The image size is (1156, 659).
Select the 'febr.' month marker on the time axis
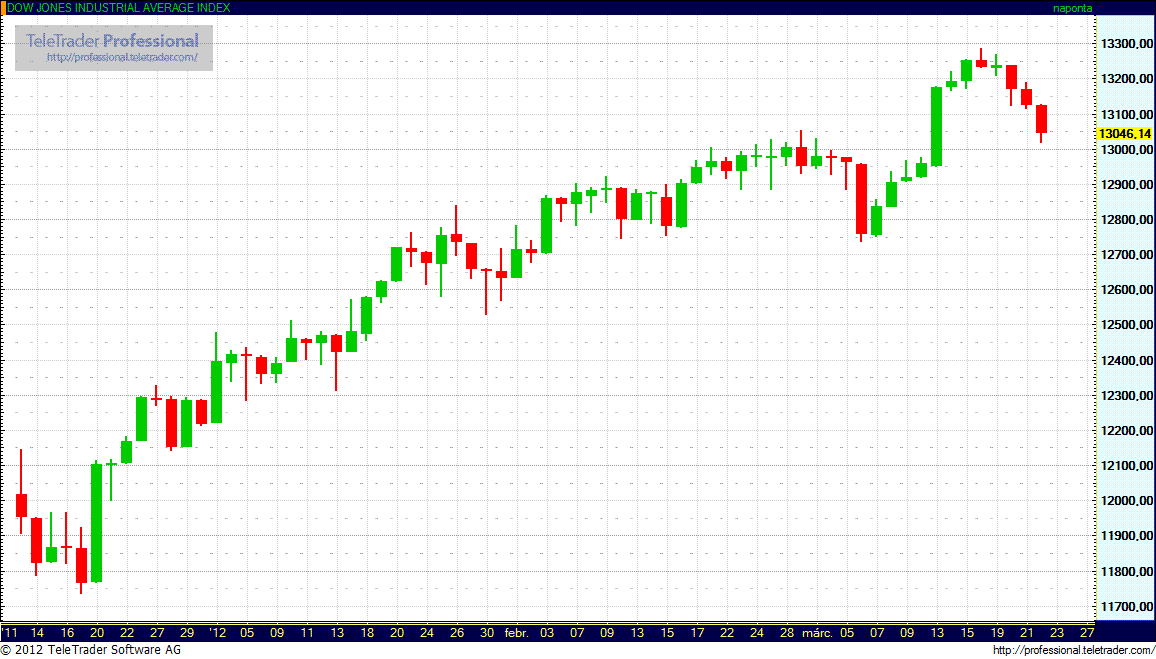click(x=515, y=633)
